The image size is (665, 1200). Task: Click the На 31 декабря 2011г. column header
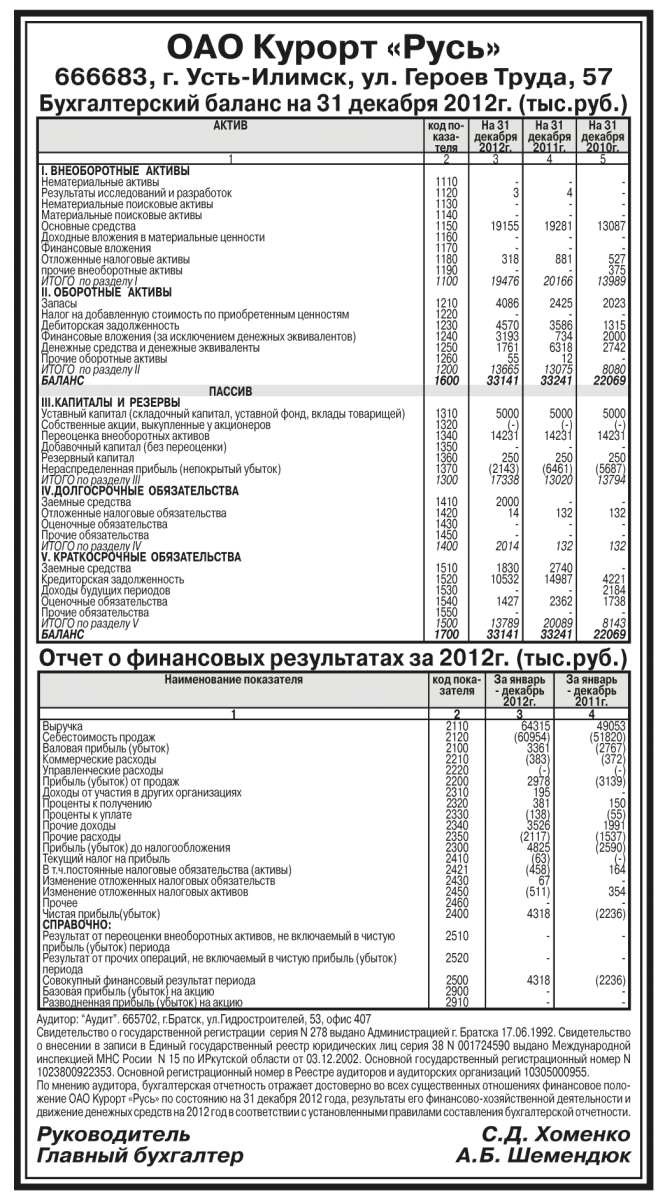pos(549,136)
